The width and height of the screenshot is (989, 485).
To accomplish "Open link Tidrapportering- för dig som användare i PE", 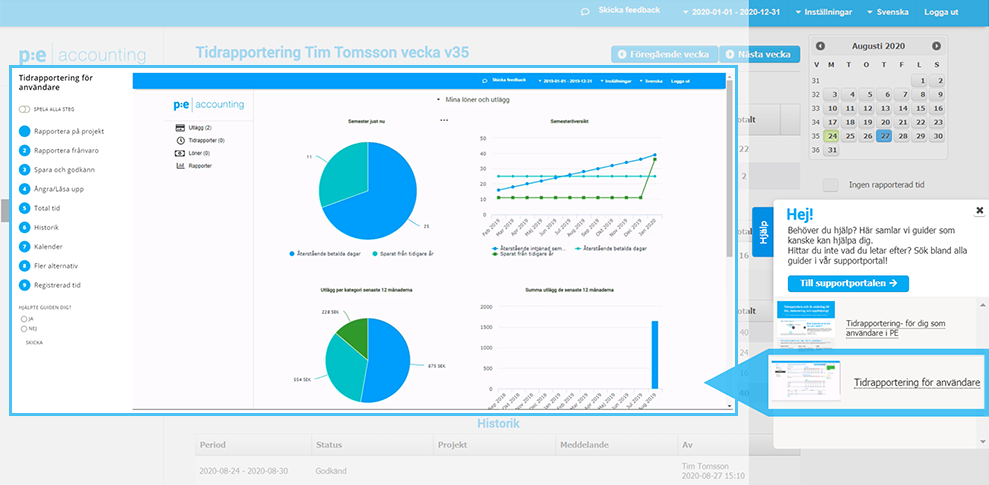I will click(896, 328).
